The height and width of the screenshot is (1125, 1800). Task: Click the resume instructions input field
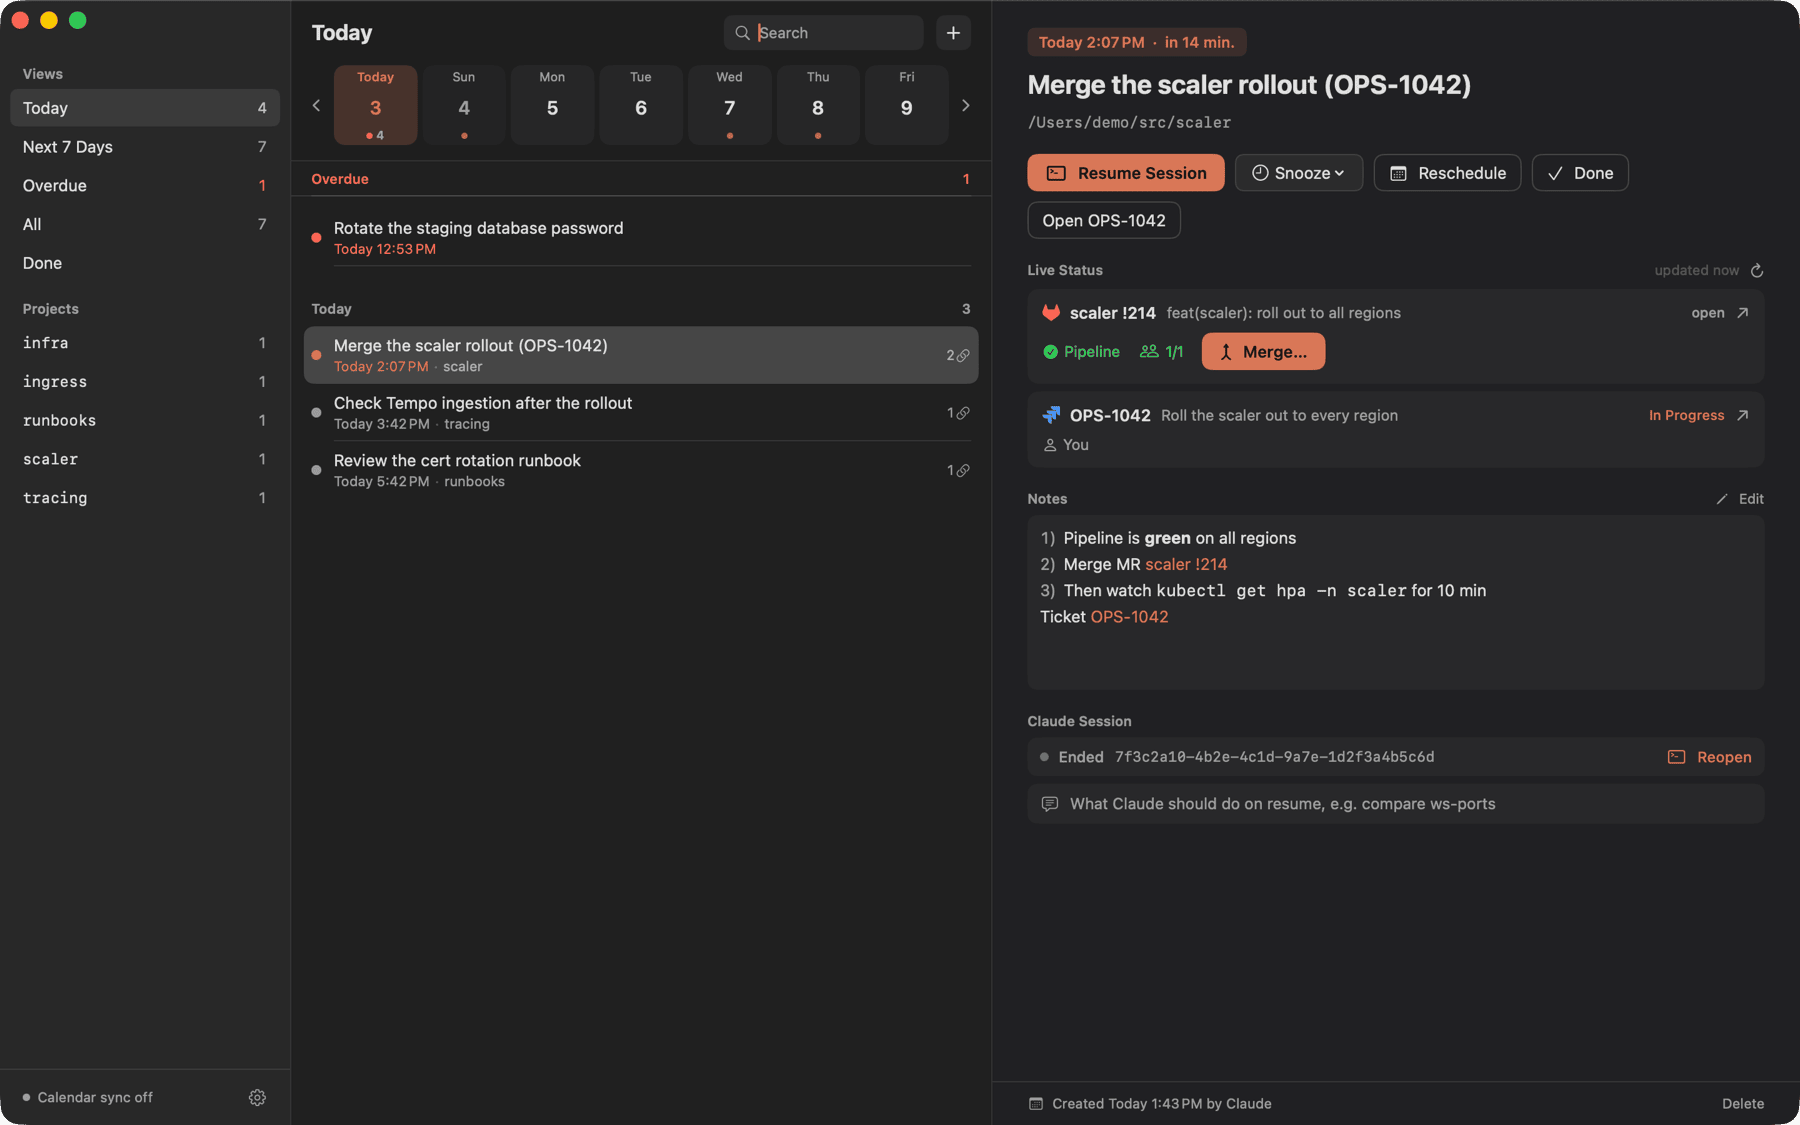coord(1396,804)
